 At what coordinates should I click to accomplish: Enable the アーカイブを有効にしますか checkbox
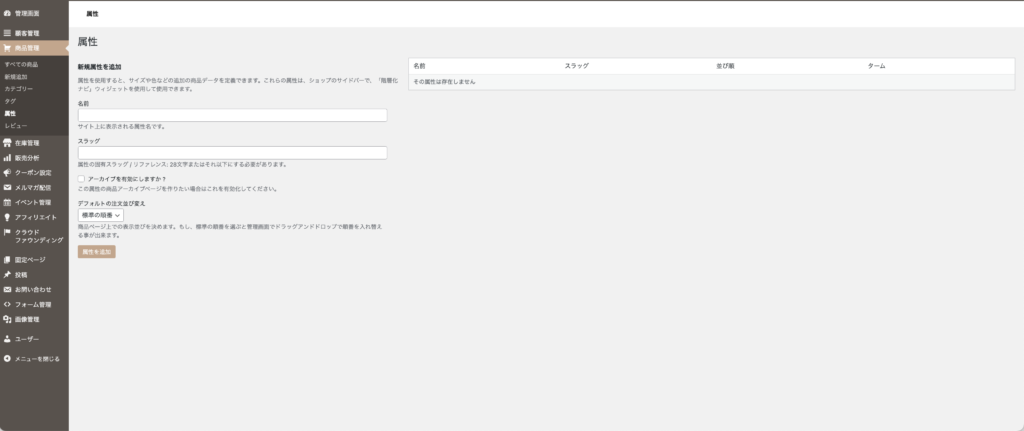click(x=81, y=178)
